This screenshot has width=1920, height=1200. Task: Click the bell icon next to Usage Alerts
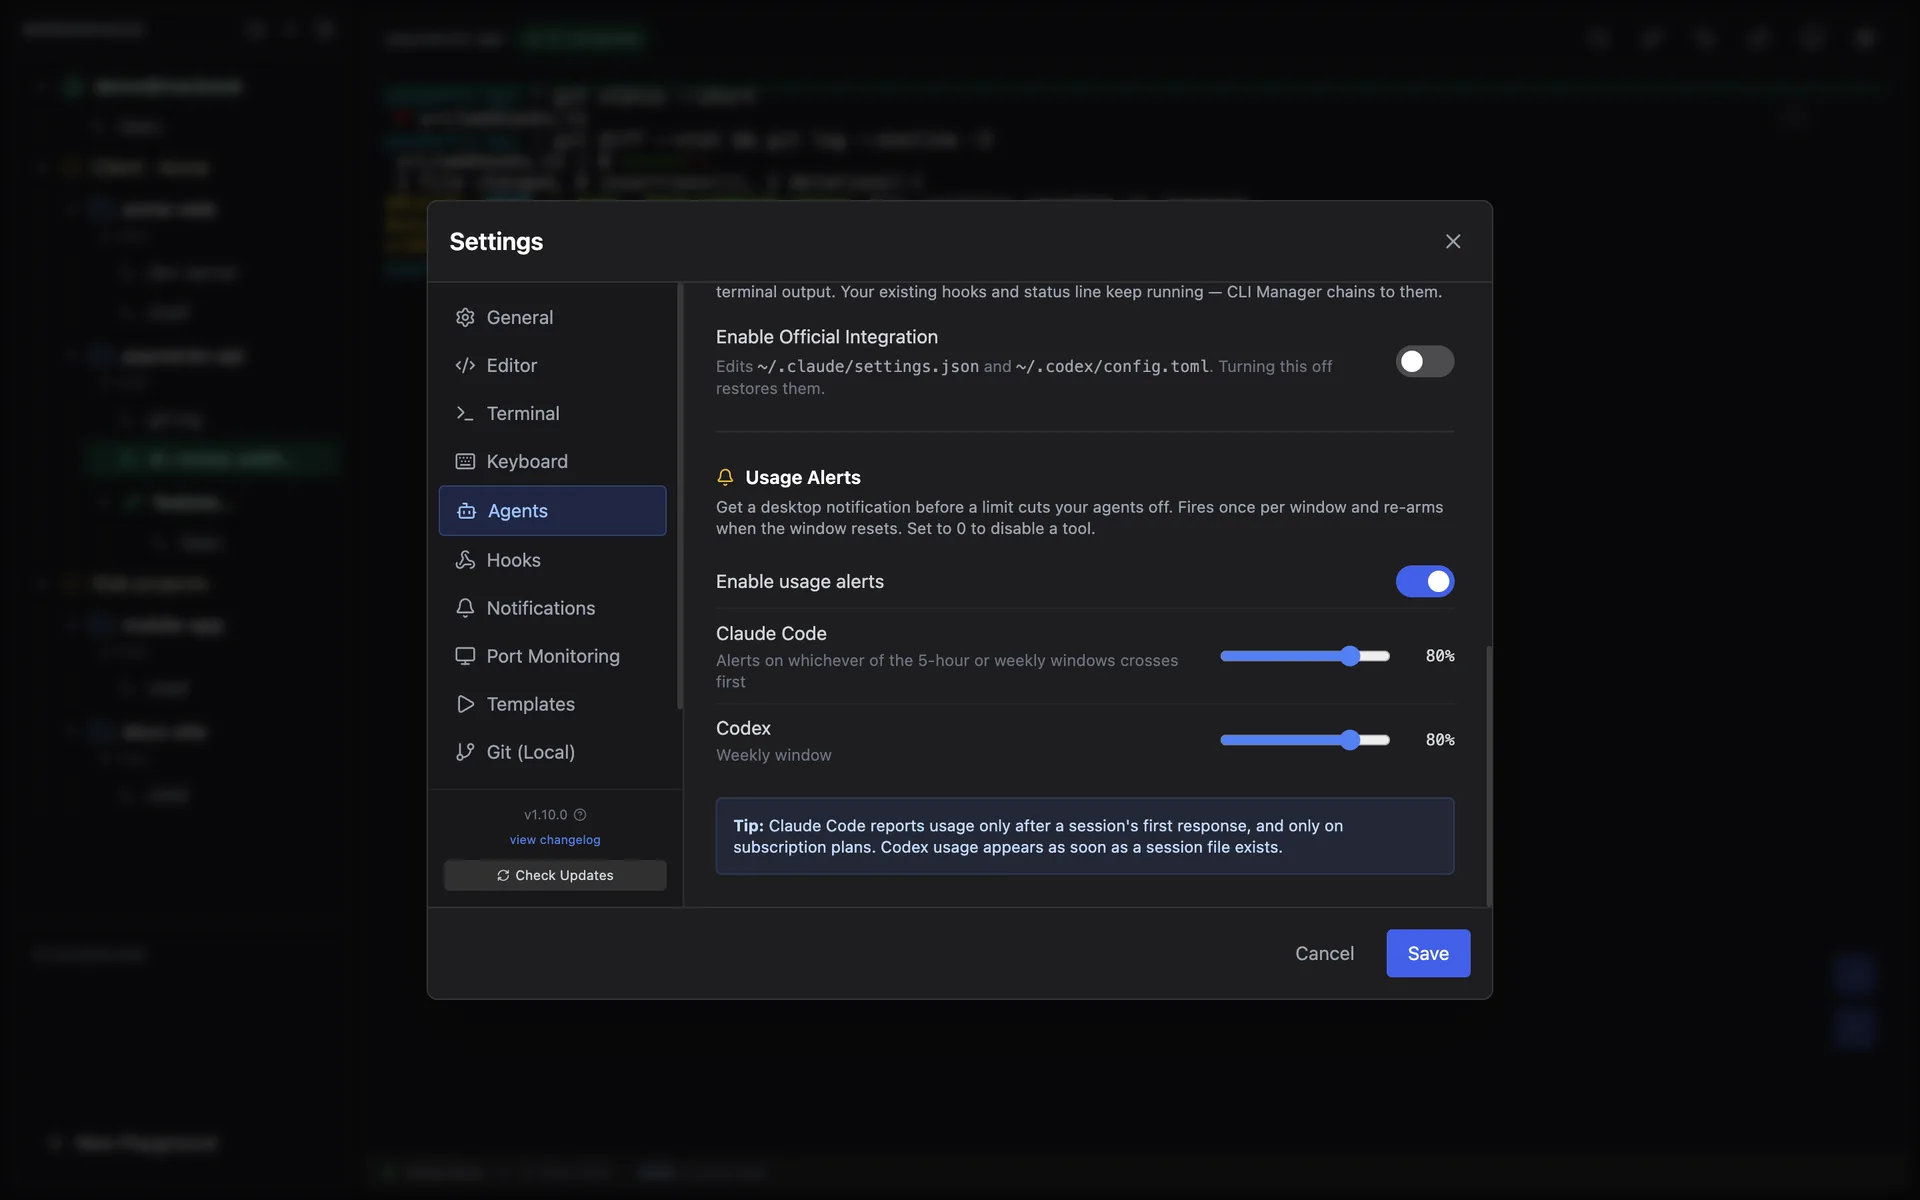click(x=725, y=477)
